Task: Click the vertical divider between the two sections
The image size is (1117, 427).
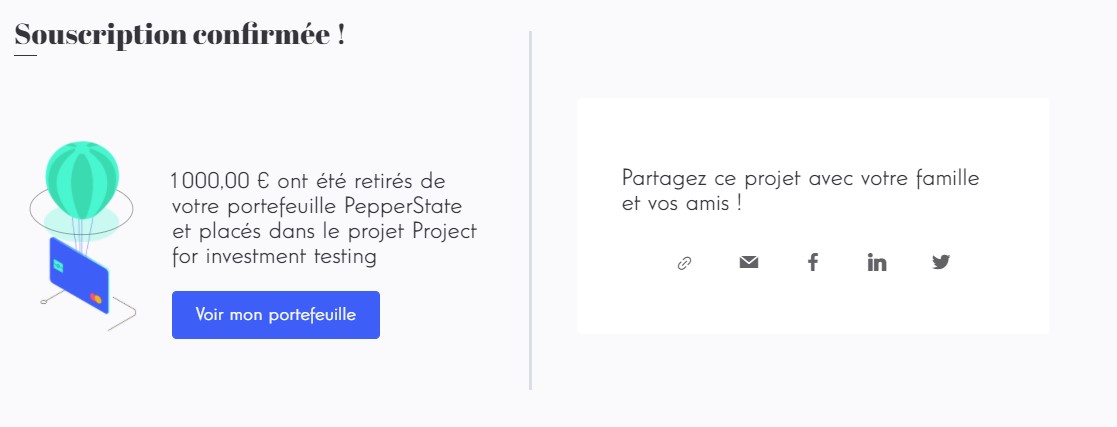Action: coord(531,210)
